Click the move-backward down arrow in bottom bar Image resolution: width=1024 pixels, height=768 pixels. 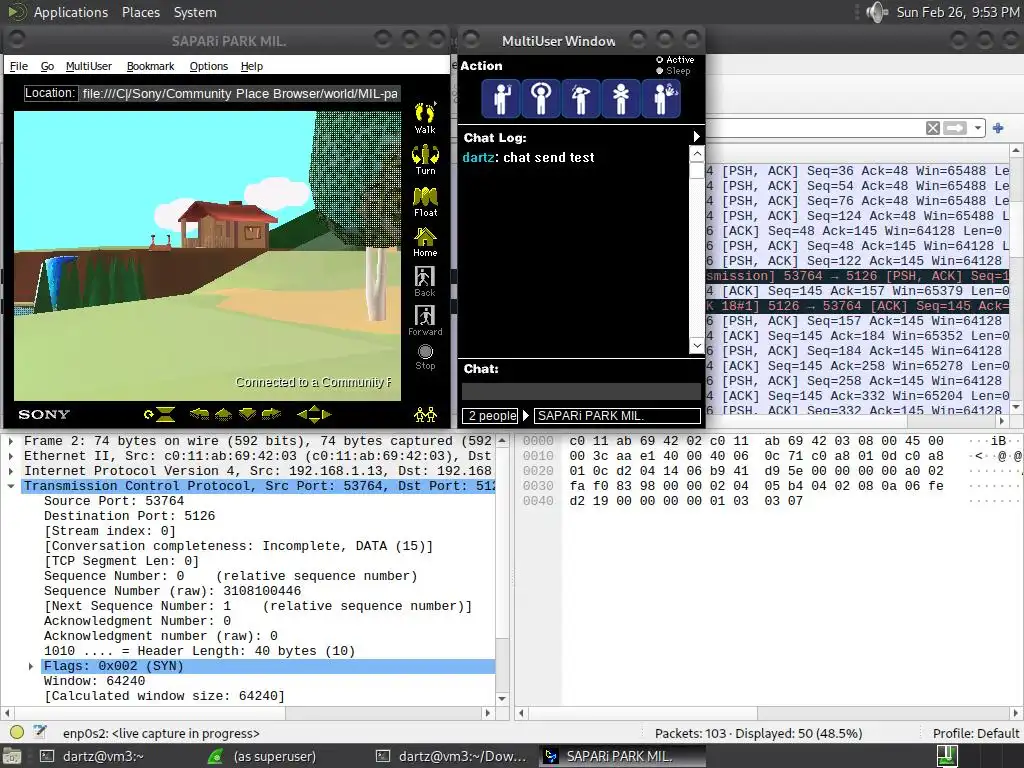coord(248,413)
